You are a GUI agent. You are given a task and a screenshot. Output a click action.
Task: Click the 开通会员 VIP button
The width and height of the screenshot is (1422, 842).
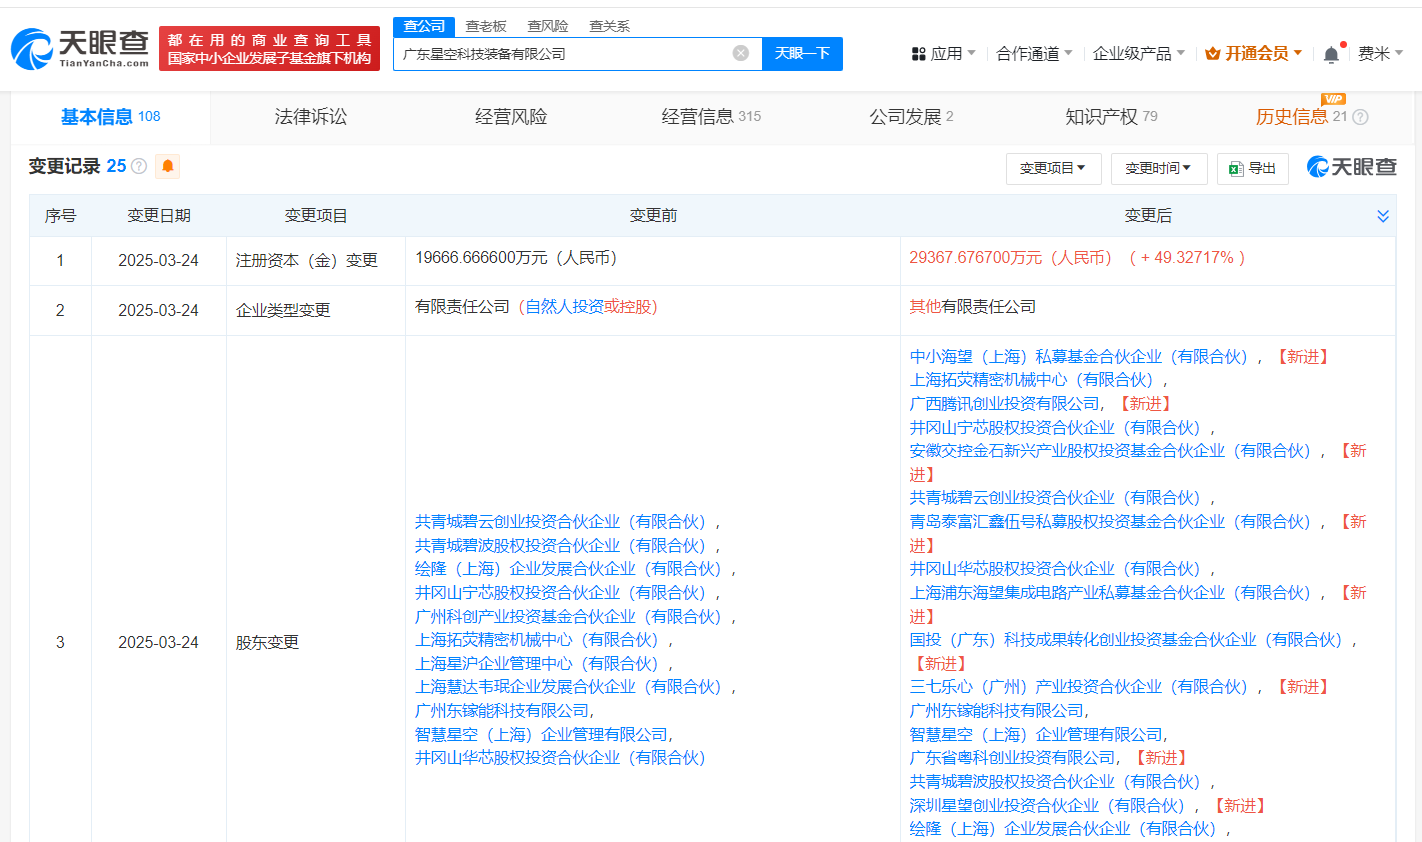(x=1254, y=54)
